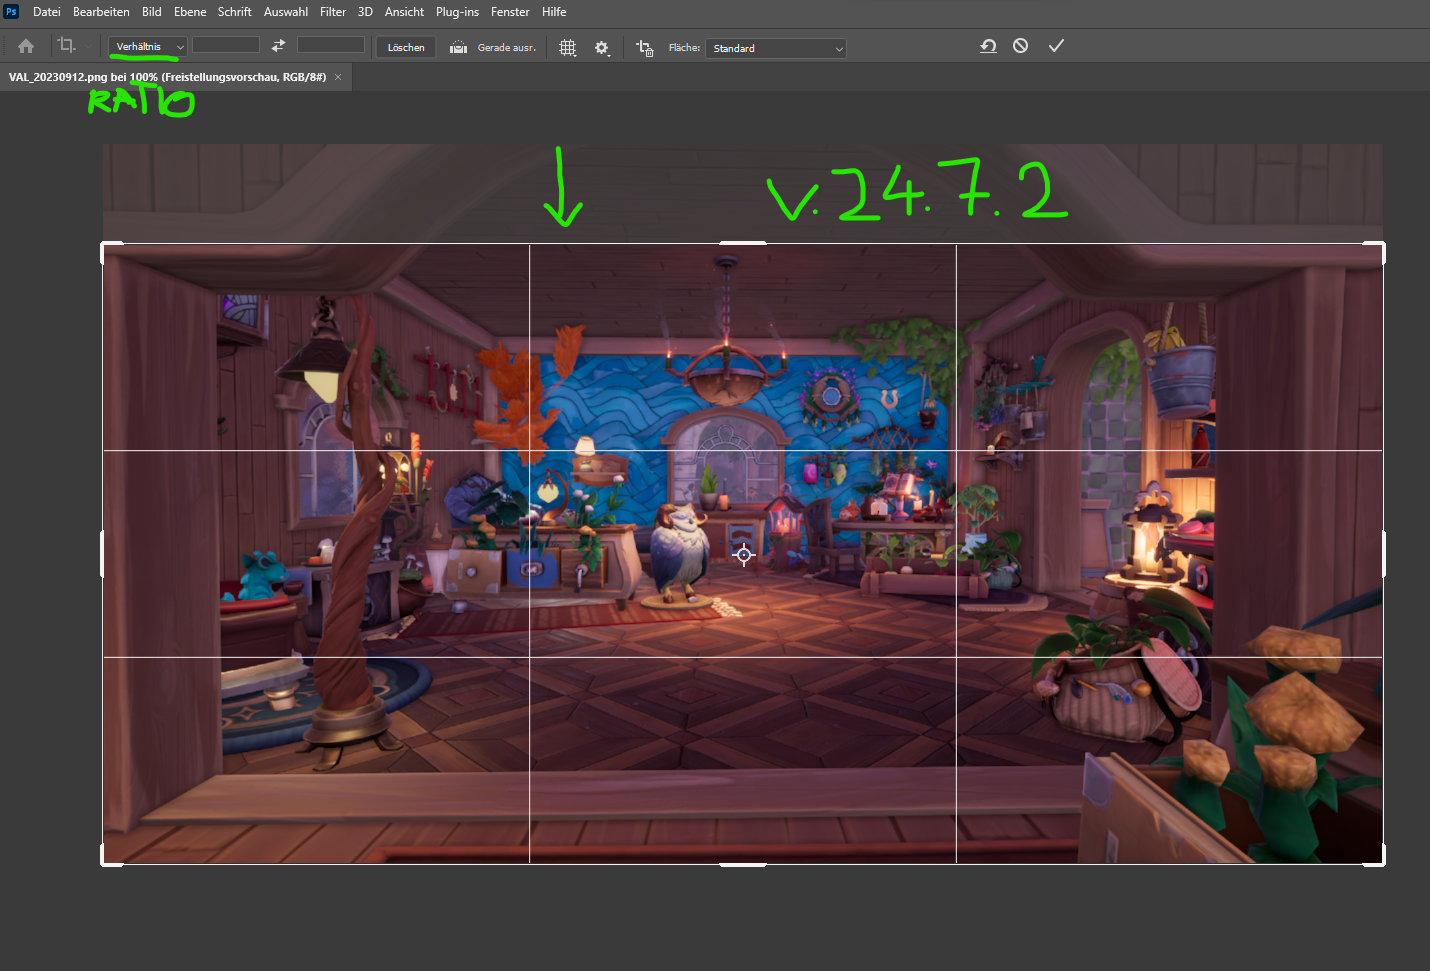This screenshot has height=971, width=1430.
Task: Open the Hilfe menu
Action: [x=554, y=12]
